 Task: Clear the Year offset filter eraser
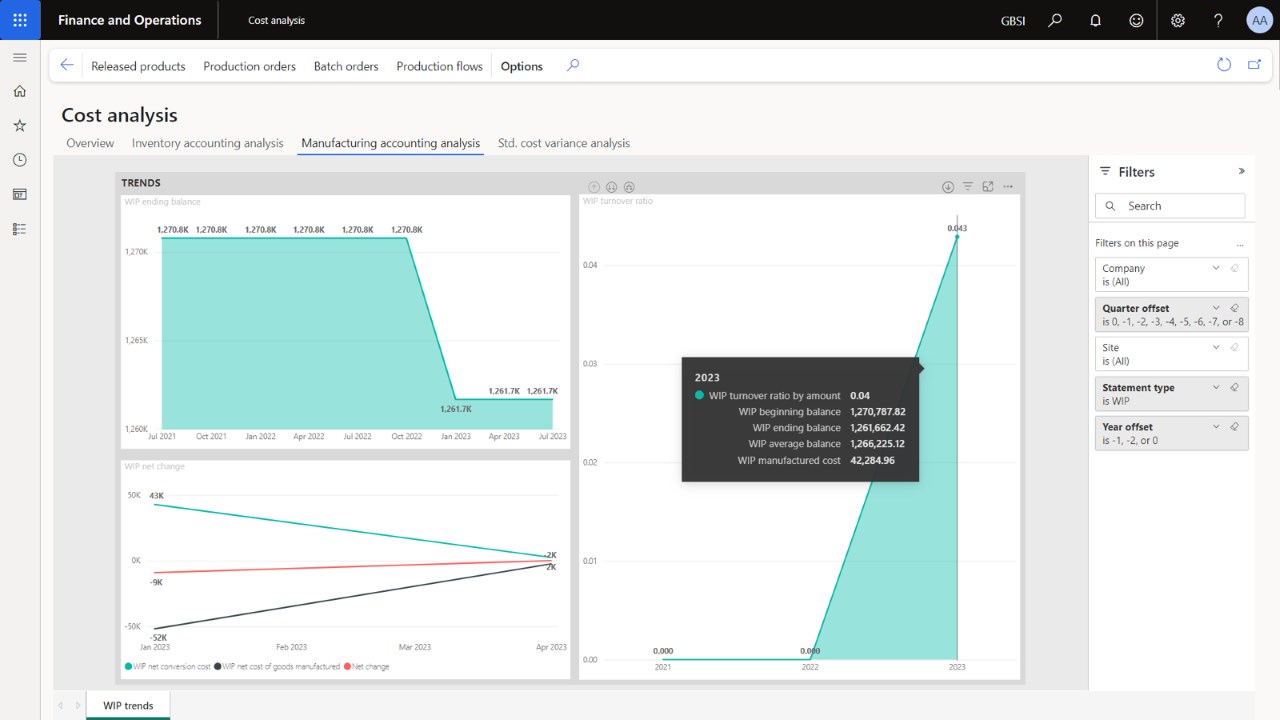coord(1235,426)
